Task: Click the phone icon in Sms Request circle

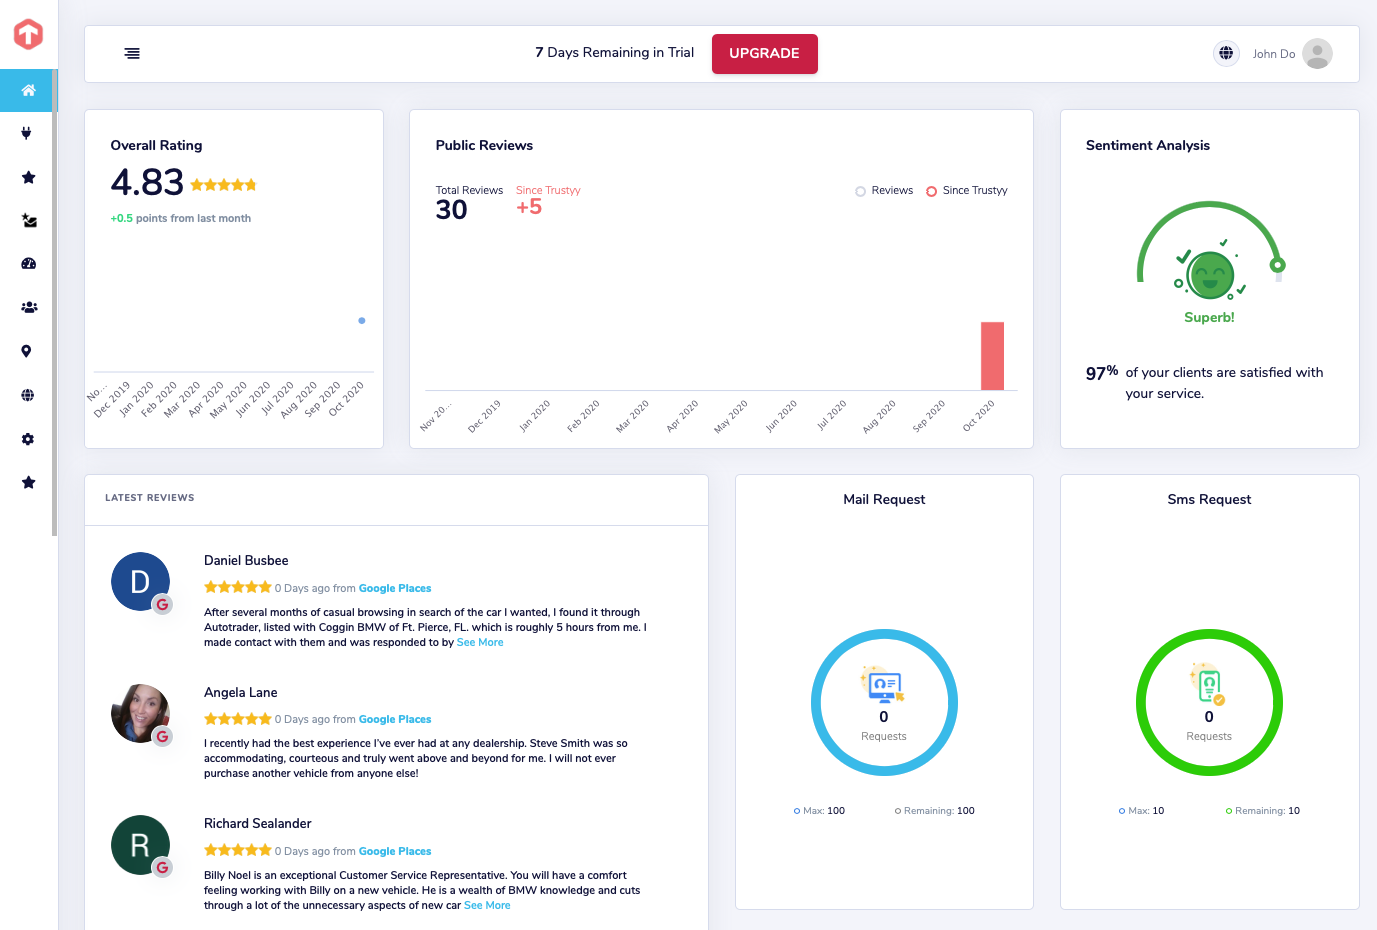Action: [1209, 685]
